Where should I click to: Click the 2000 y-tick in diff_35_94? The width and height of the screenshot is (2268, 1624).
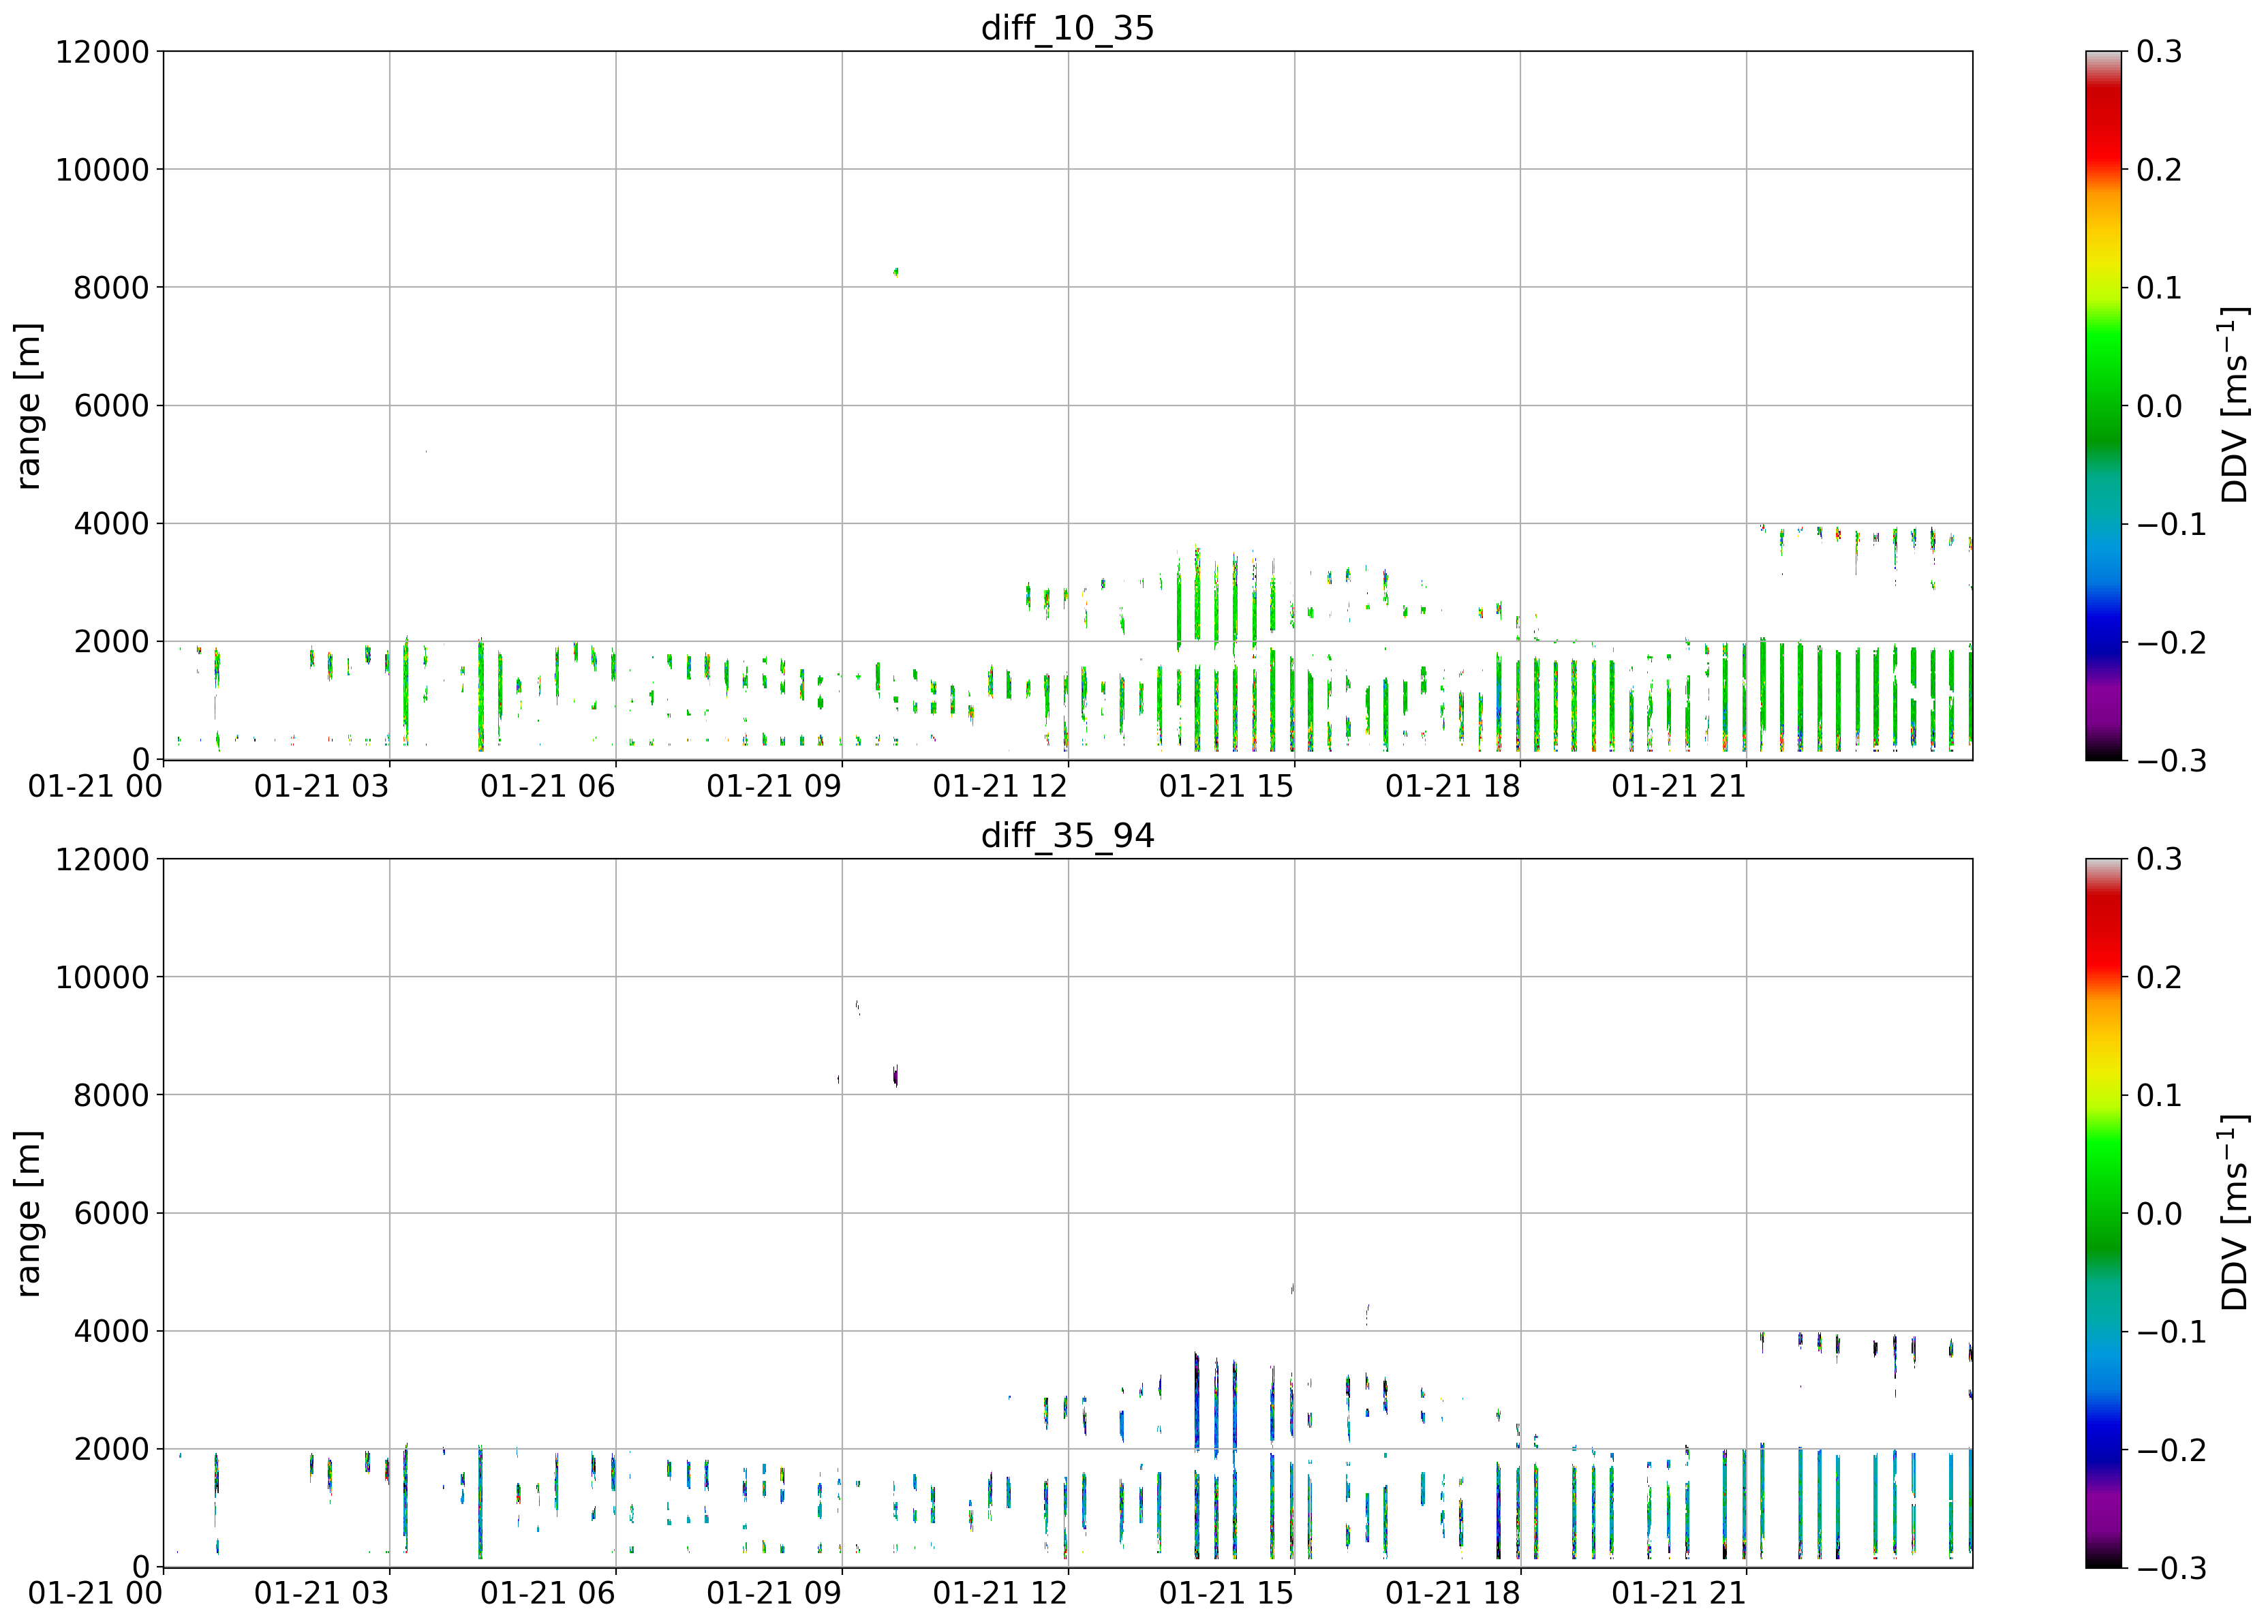click(x=112, y=1450)
